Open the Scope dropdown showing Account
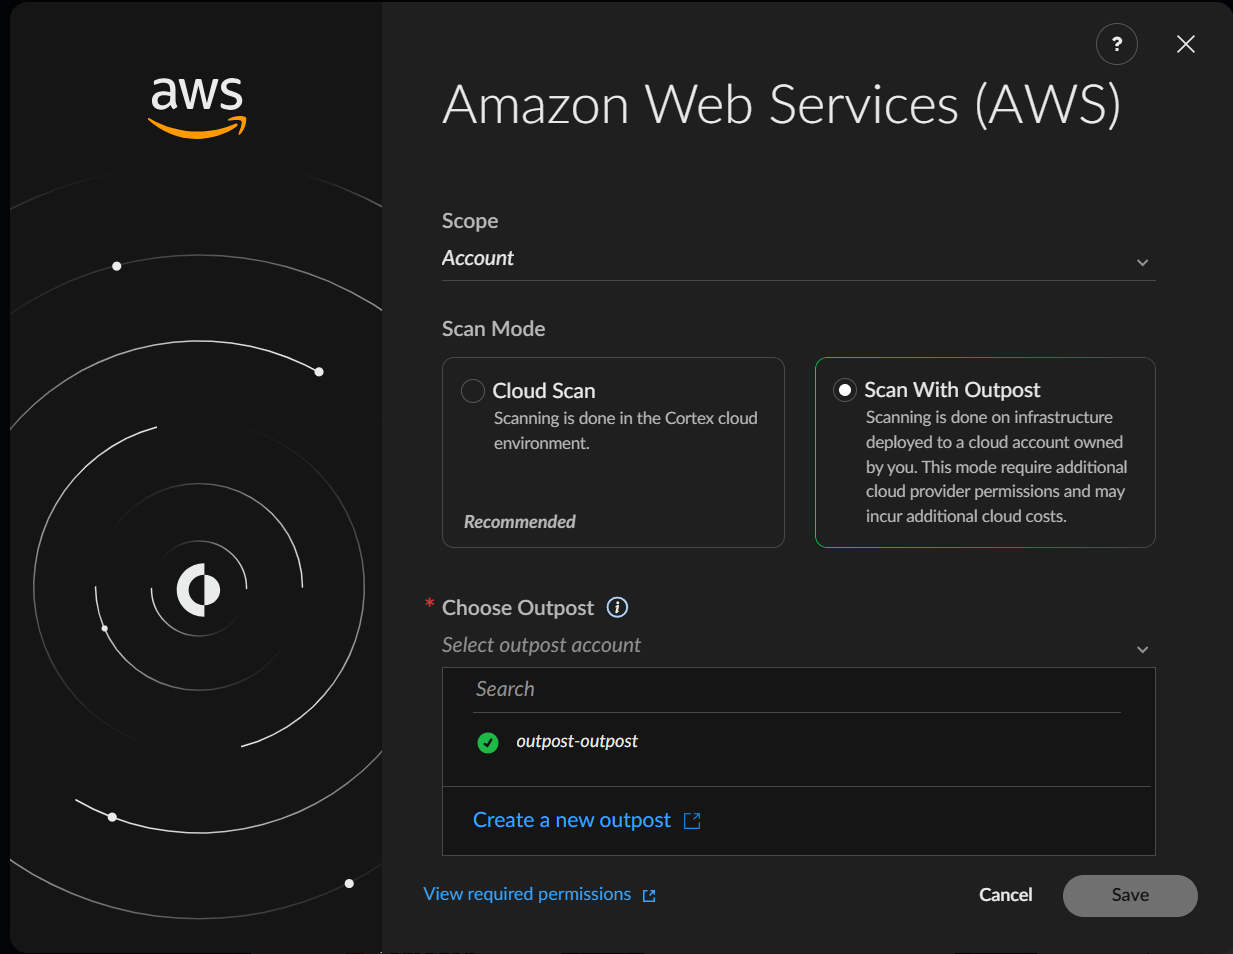 tap(780, 258)
